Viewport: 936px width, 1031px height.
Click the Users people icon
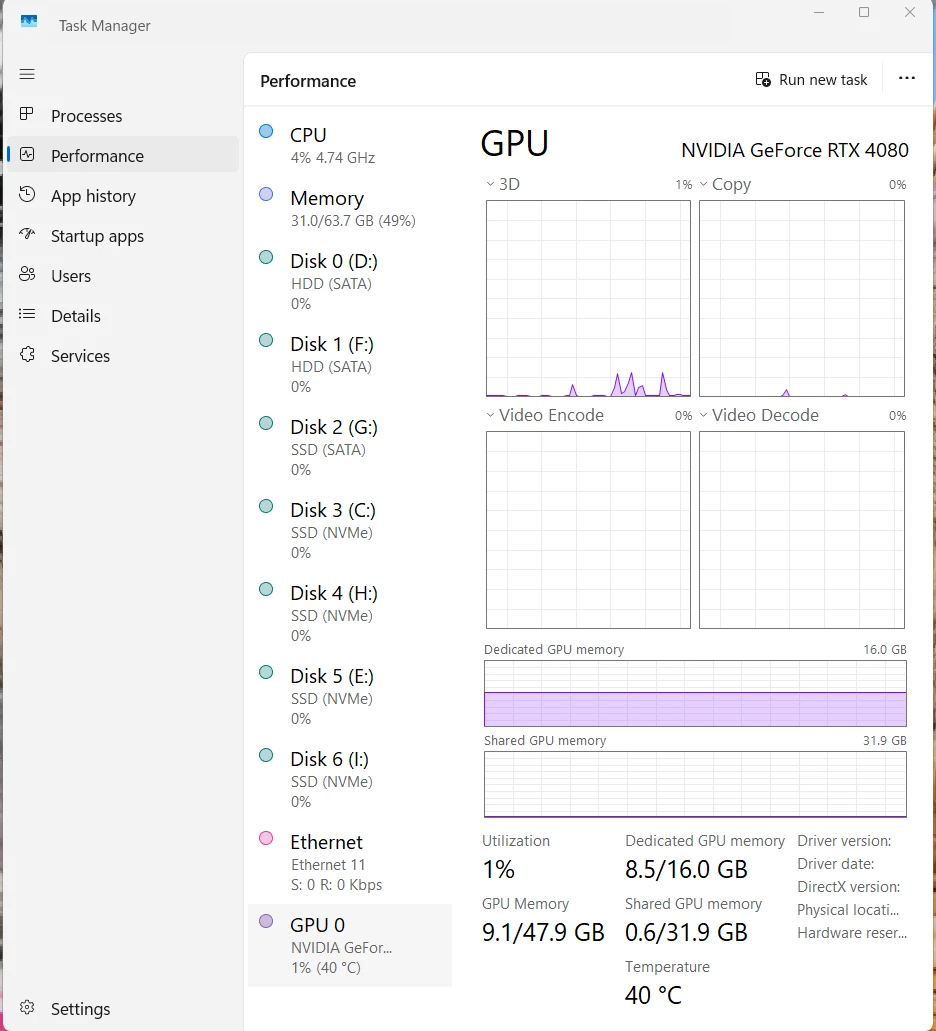27,274
